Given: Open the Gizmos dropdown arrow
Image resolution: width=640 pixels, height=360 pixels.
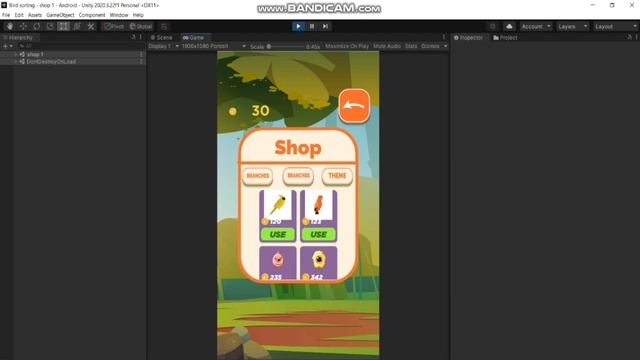Looking at the screenshot, I should coord(445,46).
